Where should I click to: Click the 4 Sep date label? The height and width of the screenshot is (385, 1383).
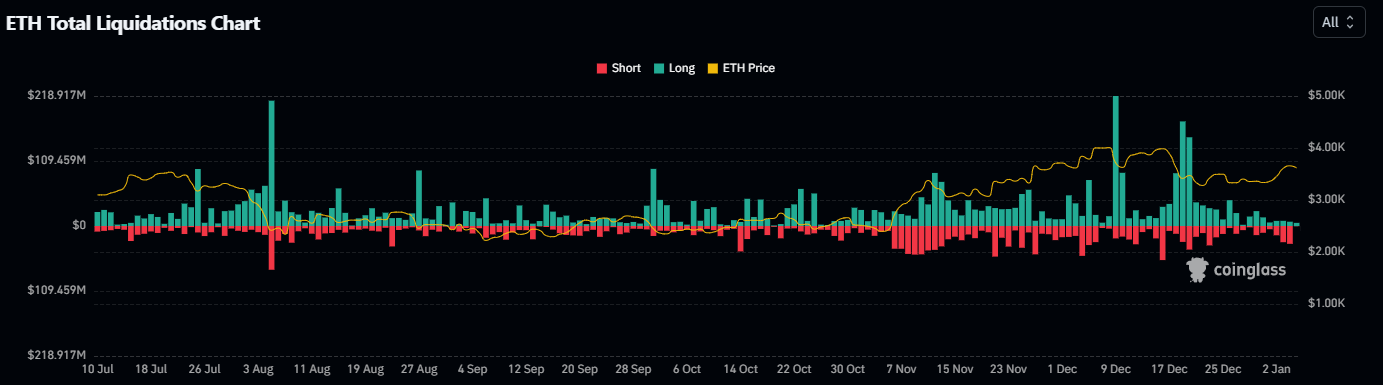coord(472,369)
